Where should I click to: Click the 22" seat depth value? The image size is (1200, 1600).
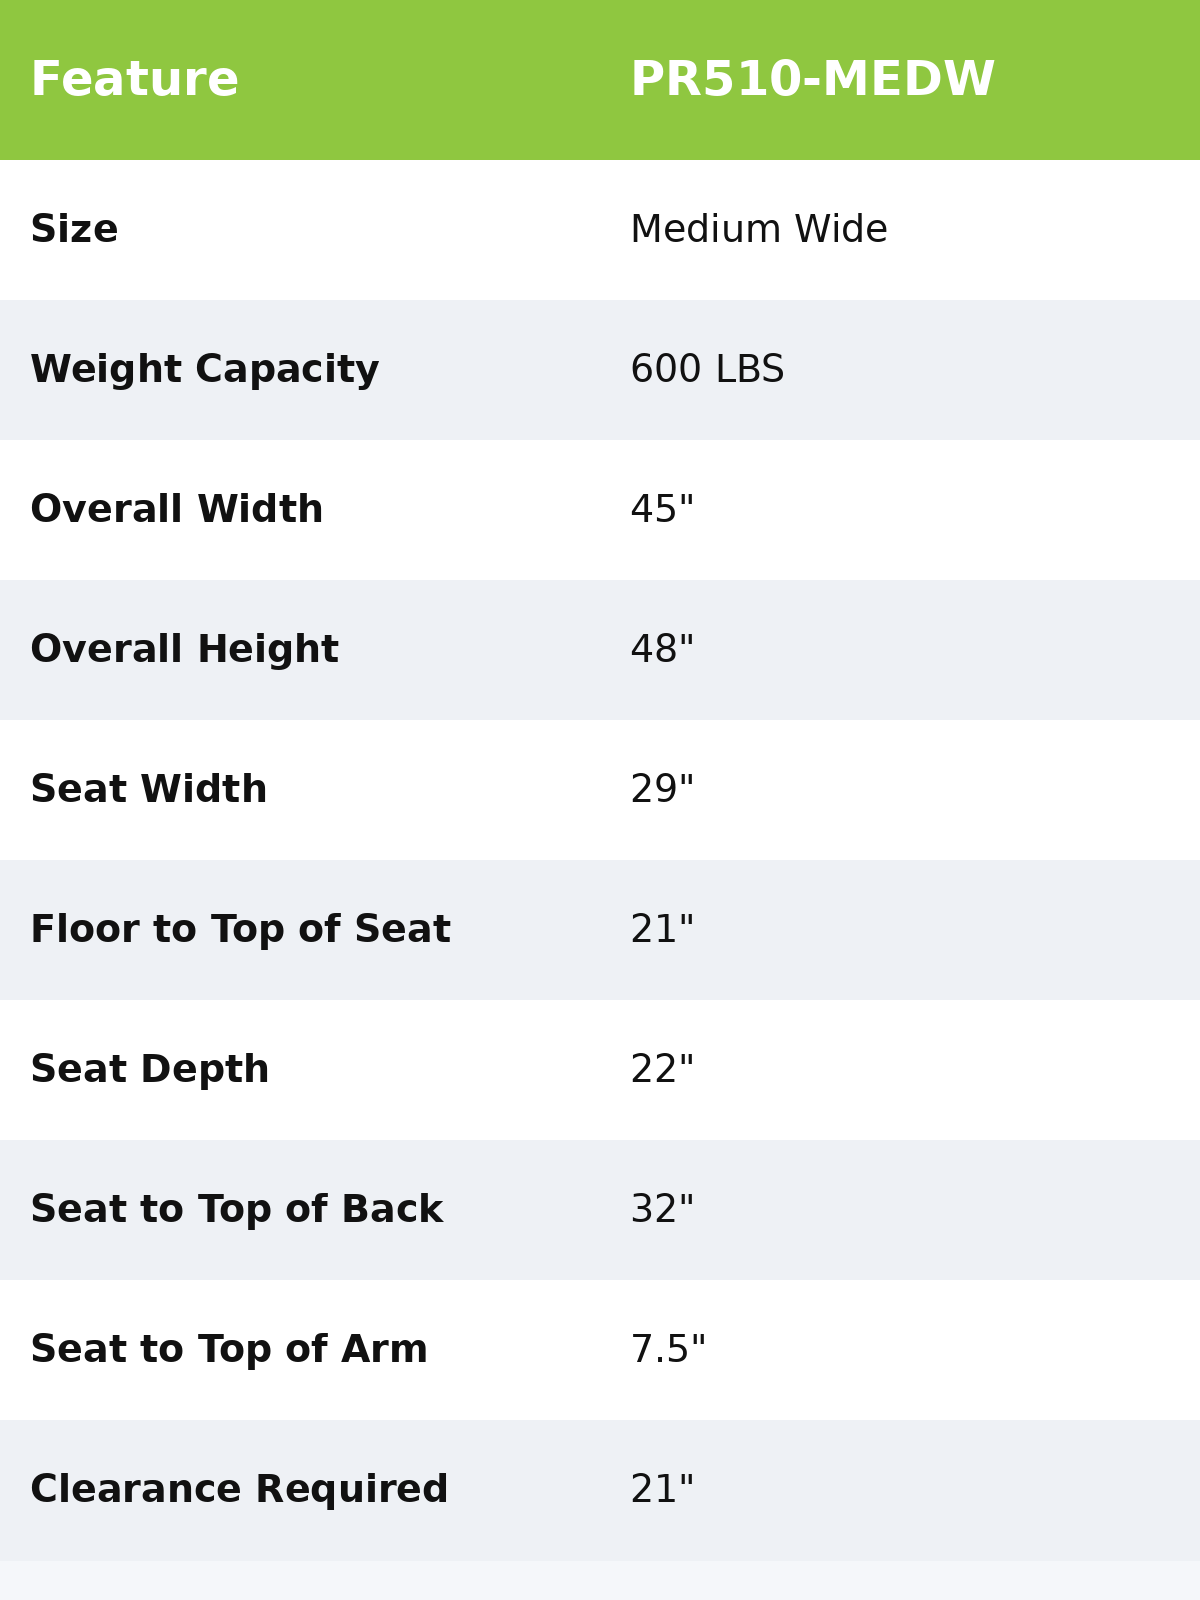pos(662,1070)
